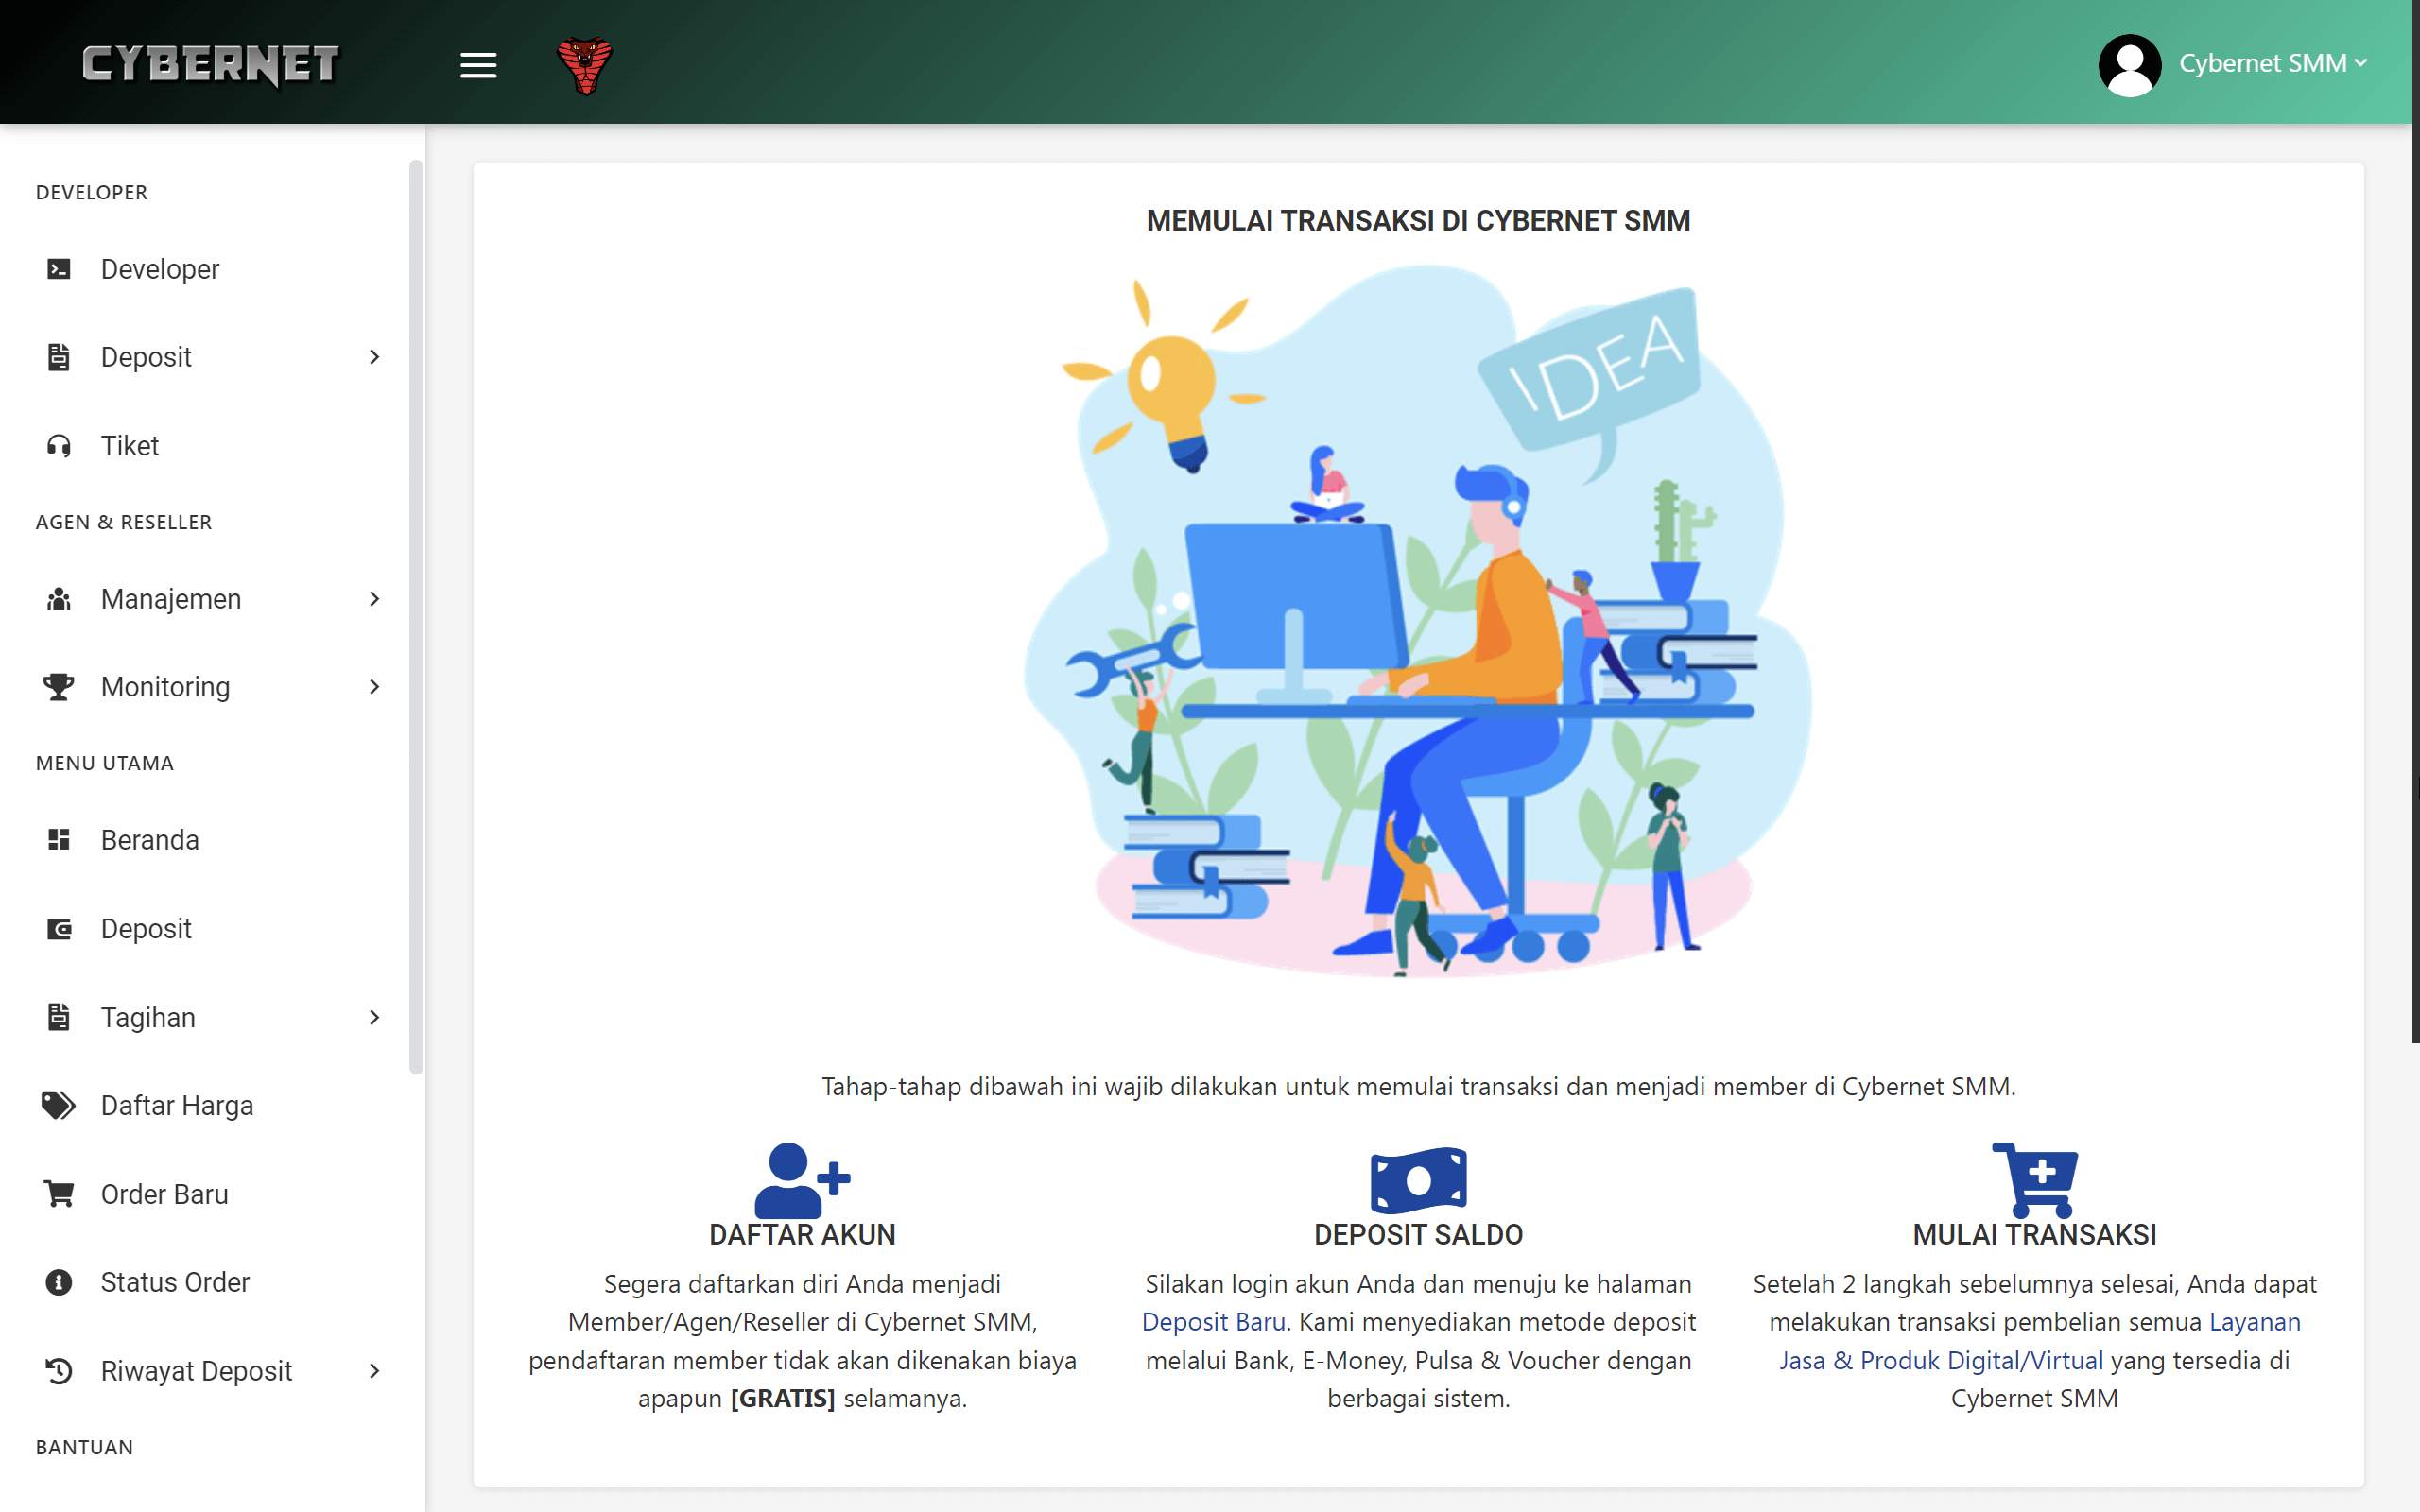The image size is (2420, 1512).
Task: Open the Order Baru menu entry
Action: point(163,1193)
